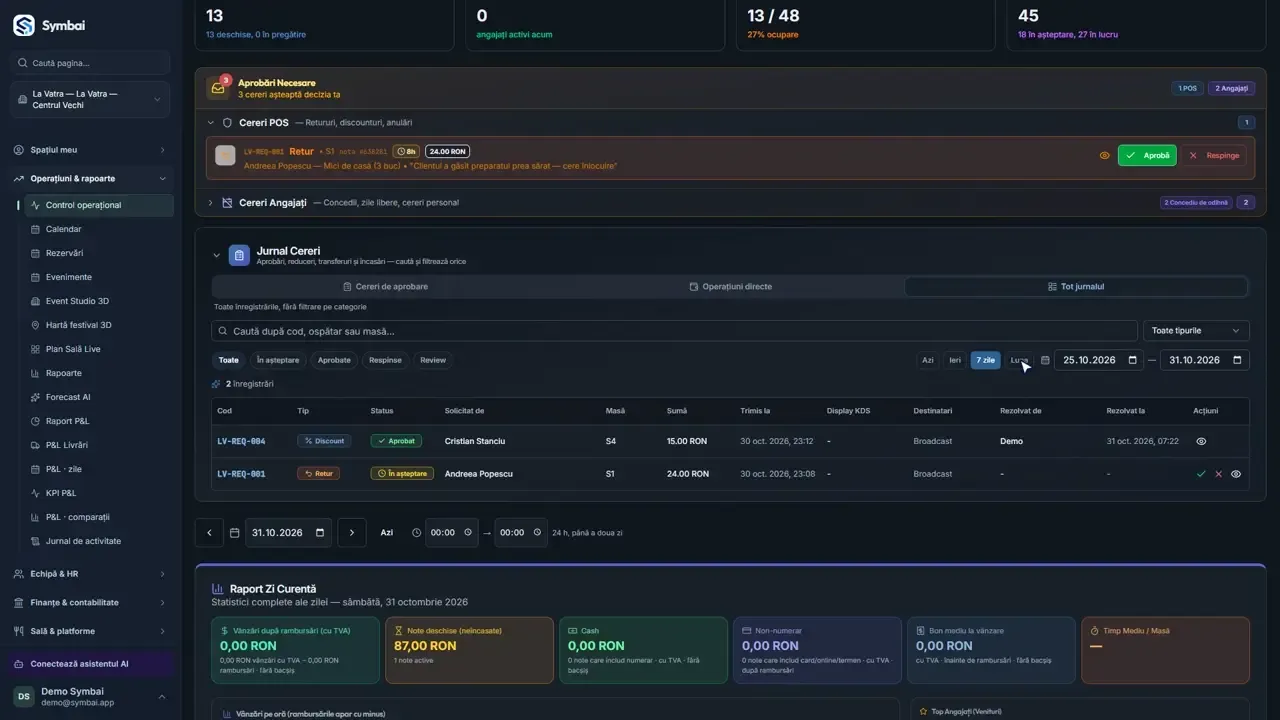The width and height of the screenshot is (1280, 720).
Task: Click the Caută pagina search field
Action: [91, 63]
